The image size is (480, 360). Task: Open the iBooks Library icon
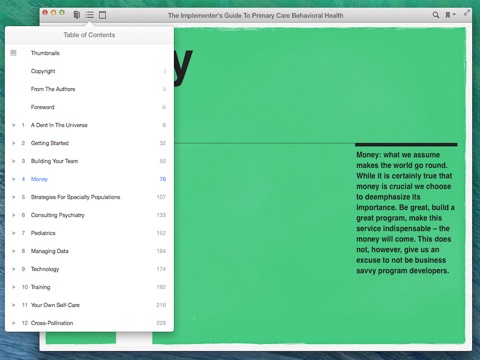(x=77, y=15)
